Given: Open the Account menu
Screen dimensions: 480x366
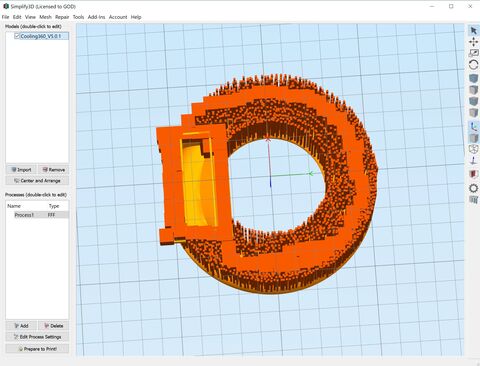Looking at the screenshot, I should click(x=118, y=17).
